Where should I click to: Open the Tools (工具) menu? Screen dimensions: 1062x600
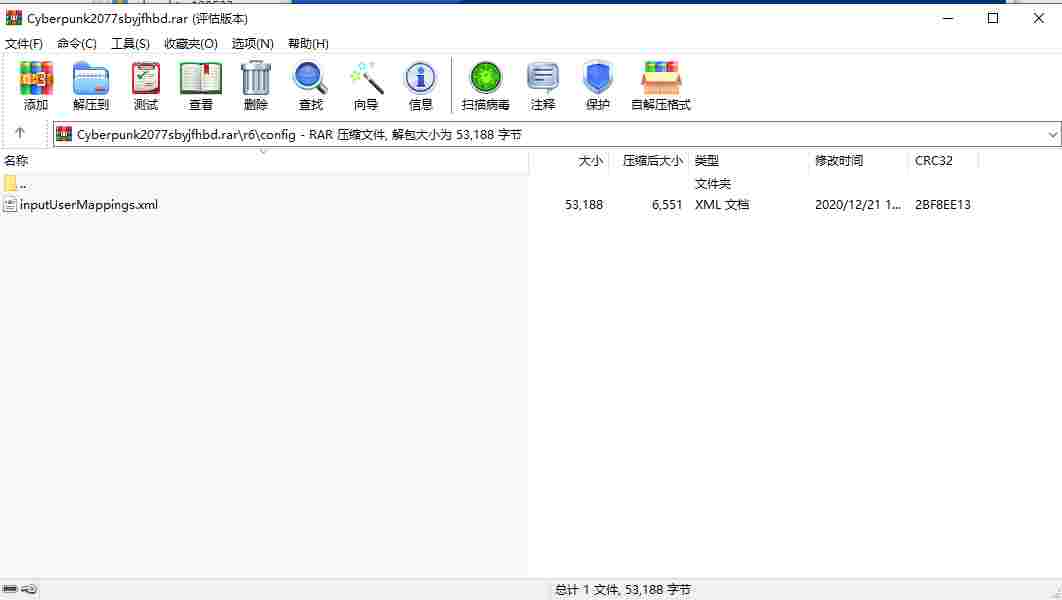coord(130,43)
